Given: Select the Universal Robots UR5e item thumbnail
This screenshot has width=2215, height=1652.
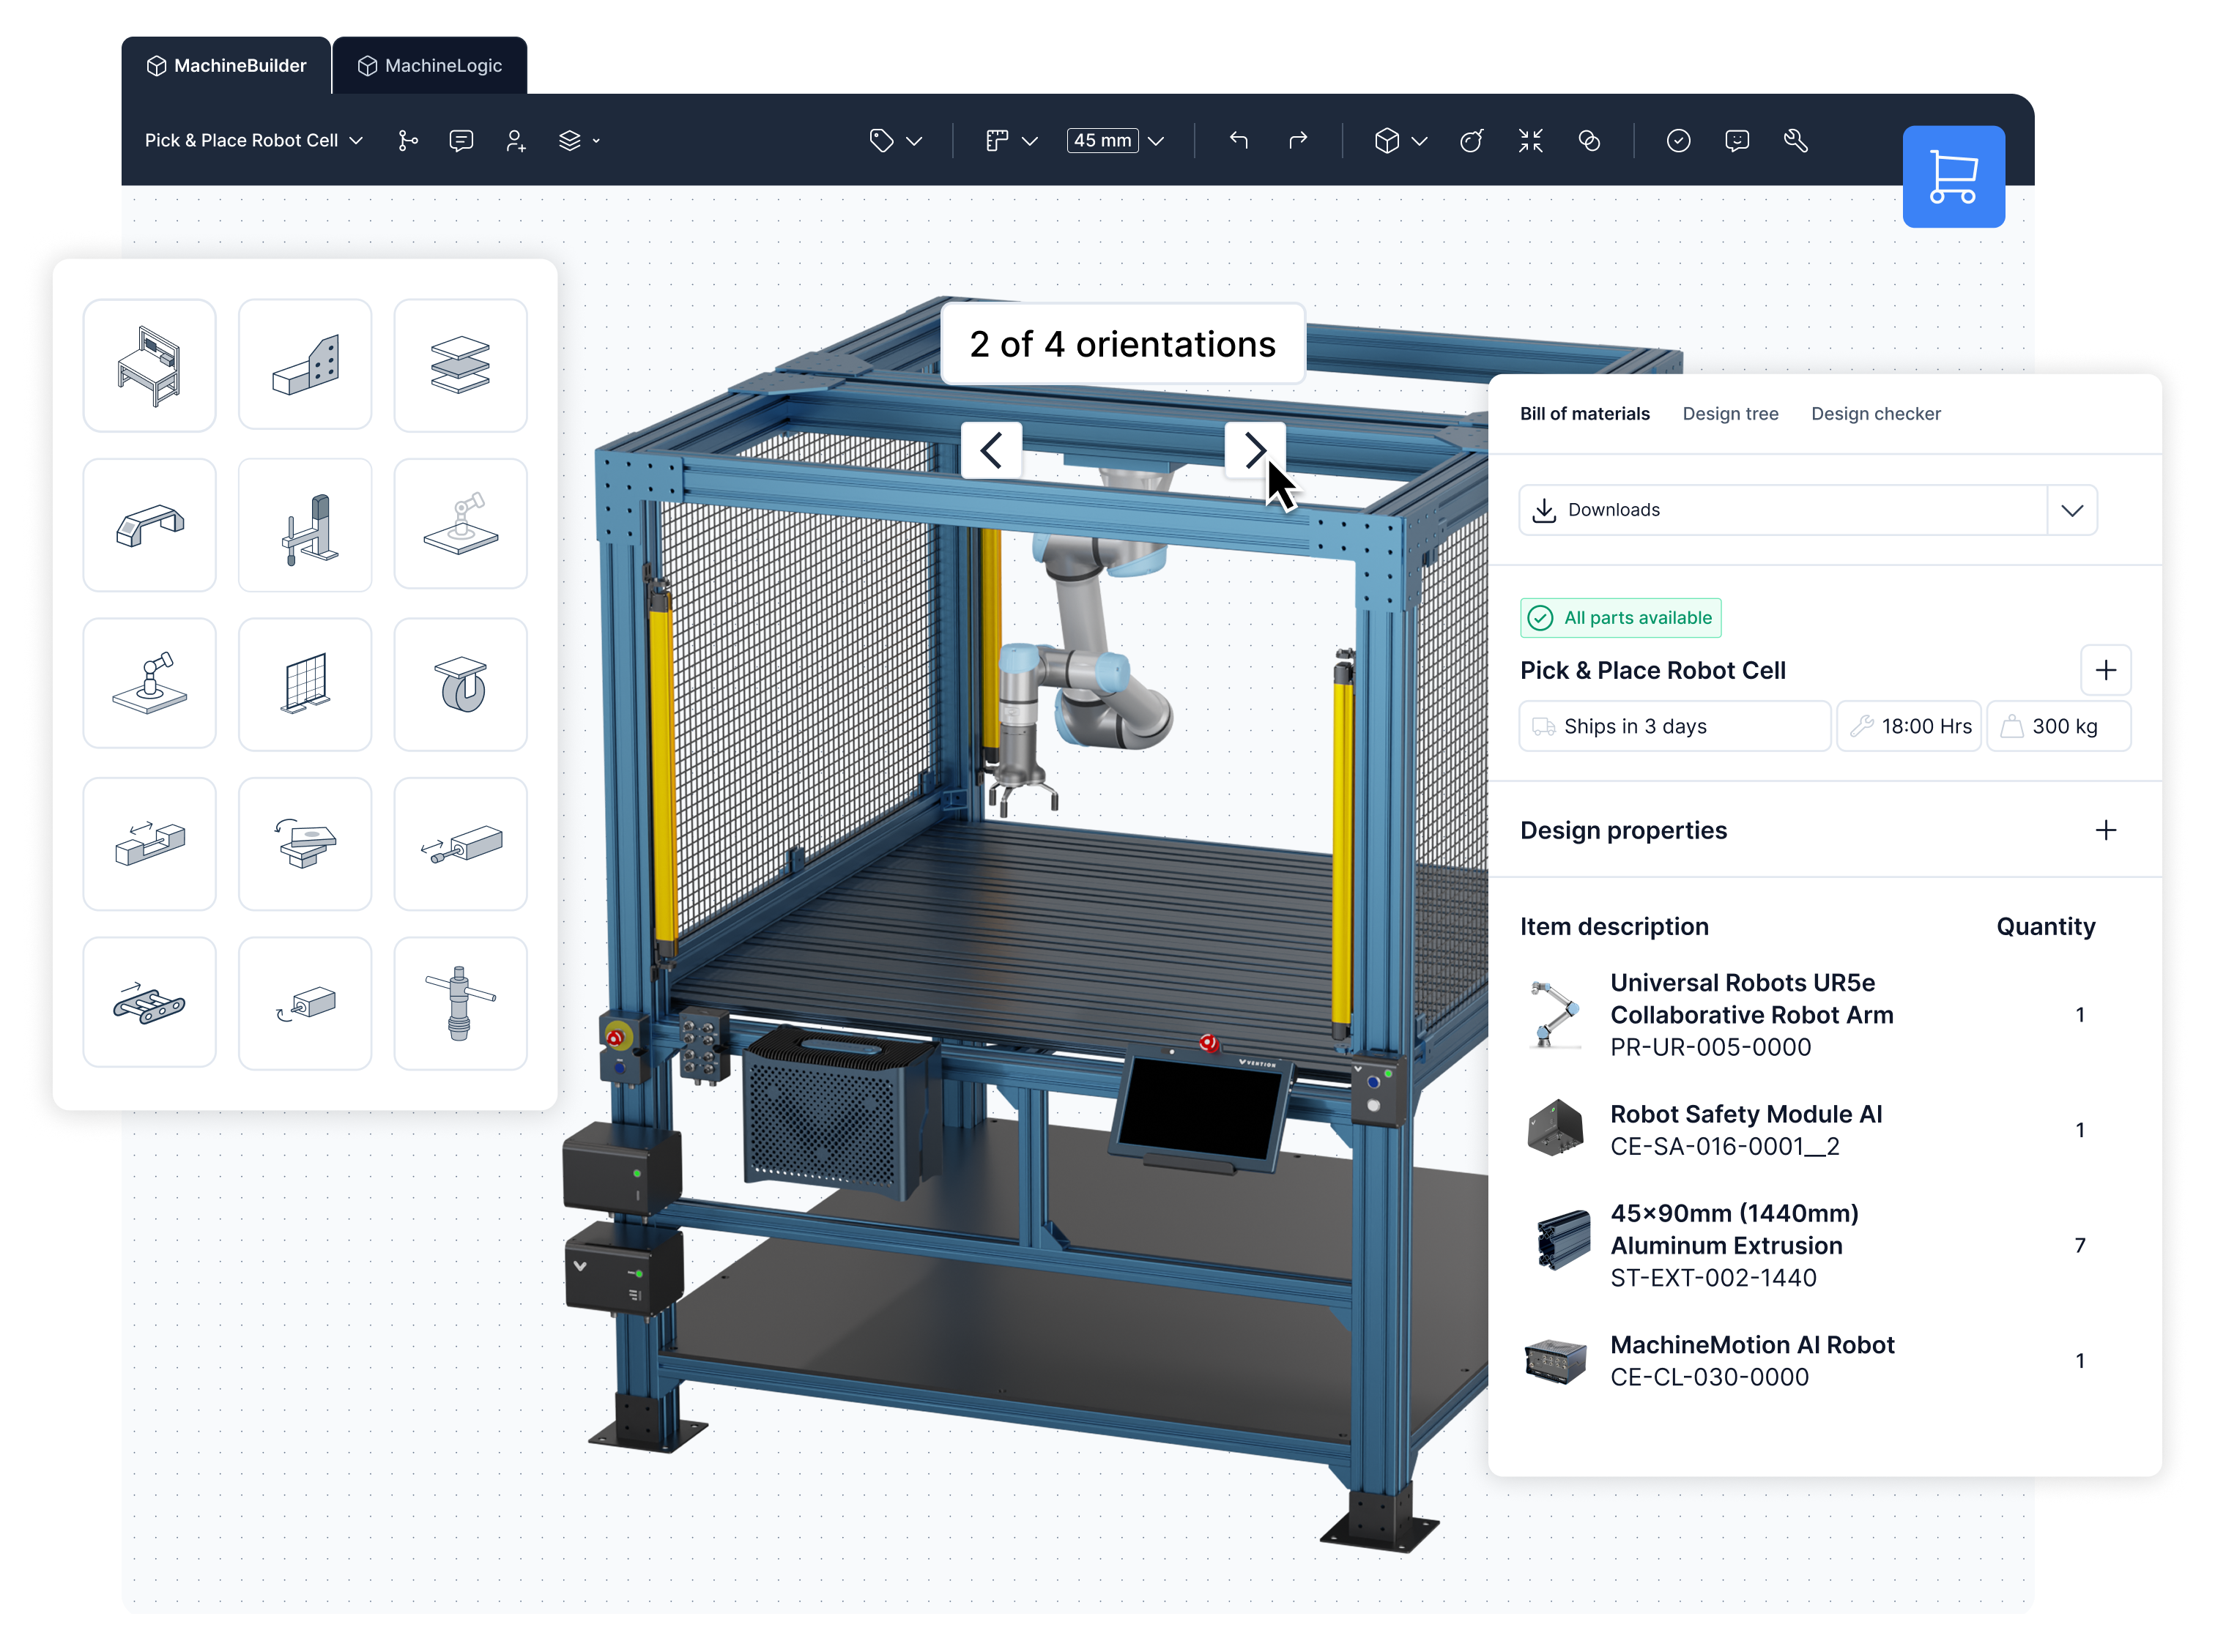Looking at the screenshot, I should coord(1555,1014).
